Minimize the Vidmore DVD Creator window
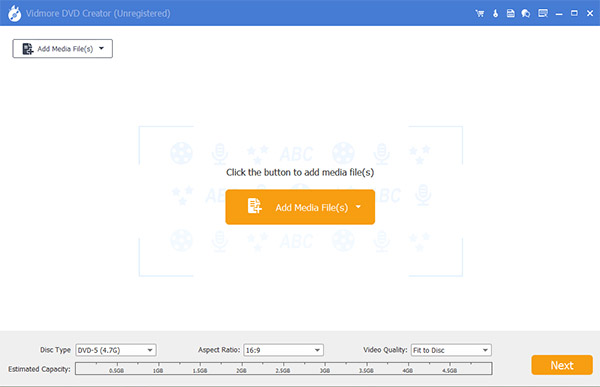600x387 pixels. [x=559, y=14]
